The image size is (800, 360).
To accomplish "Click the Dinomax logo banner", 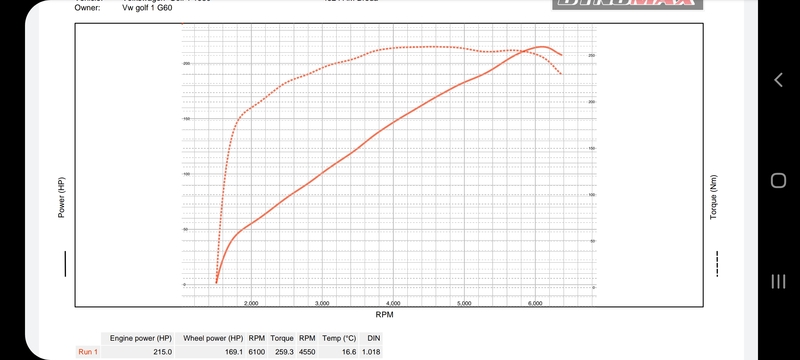I will tap(628, 3).
